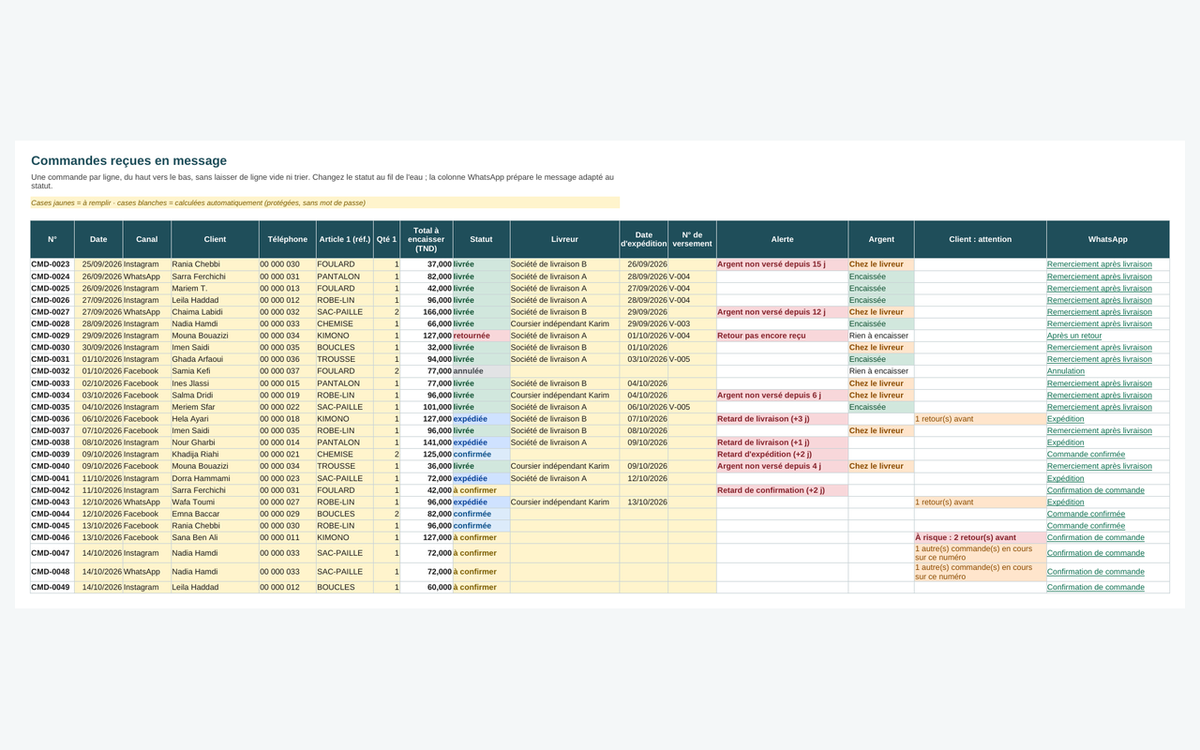
Task: Select client cell 'Chaima Labidi'
Action: pyautogui.click(x=215, y=312)
